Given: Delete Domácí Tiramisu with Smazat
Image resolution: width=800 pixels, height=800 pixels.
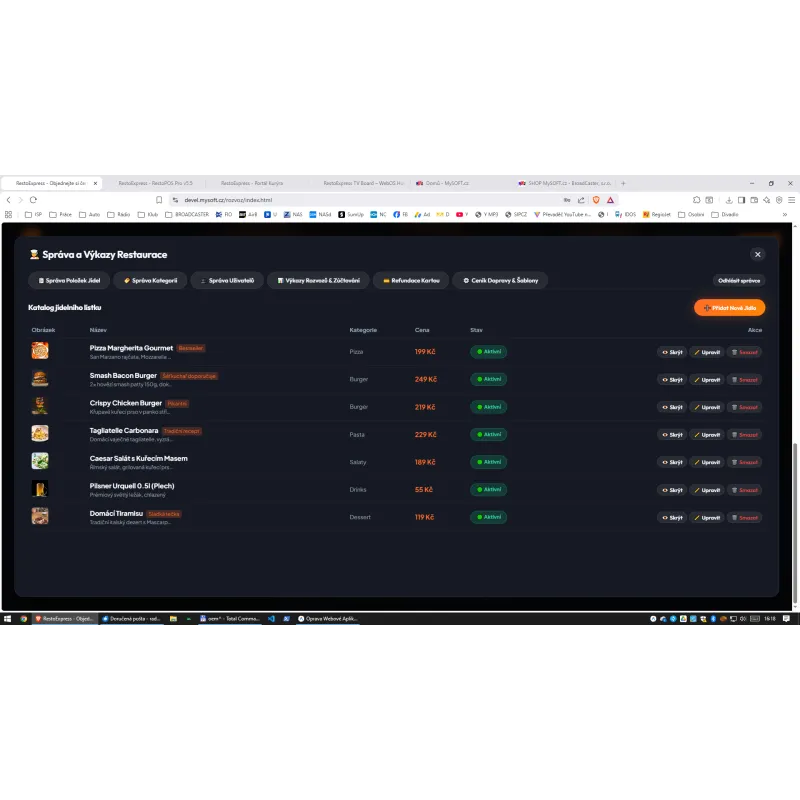Looking at the screenshot, I should coord(744,517).
